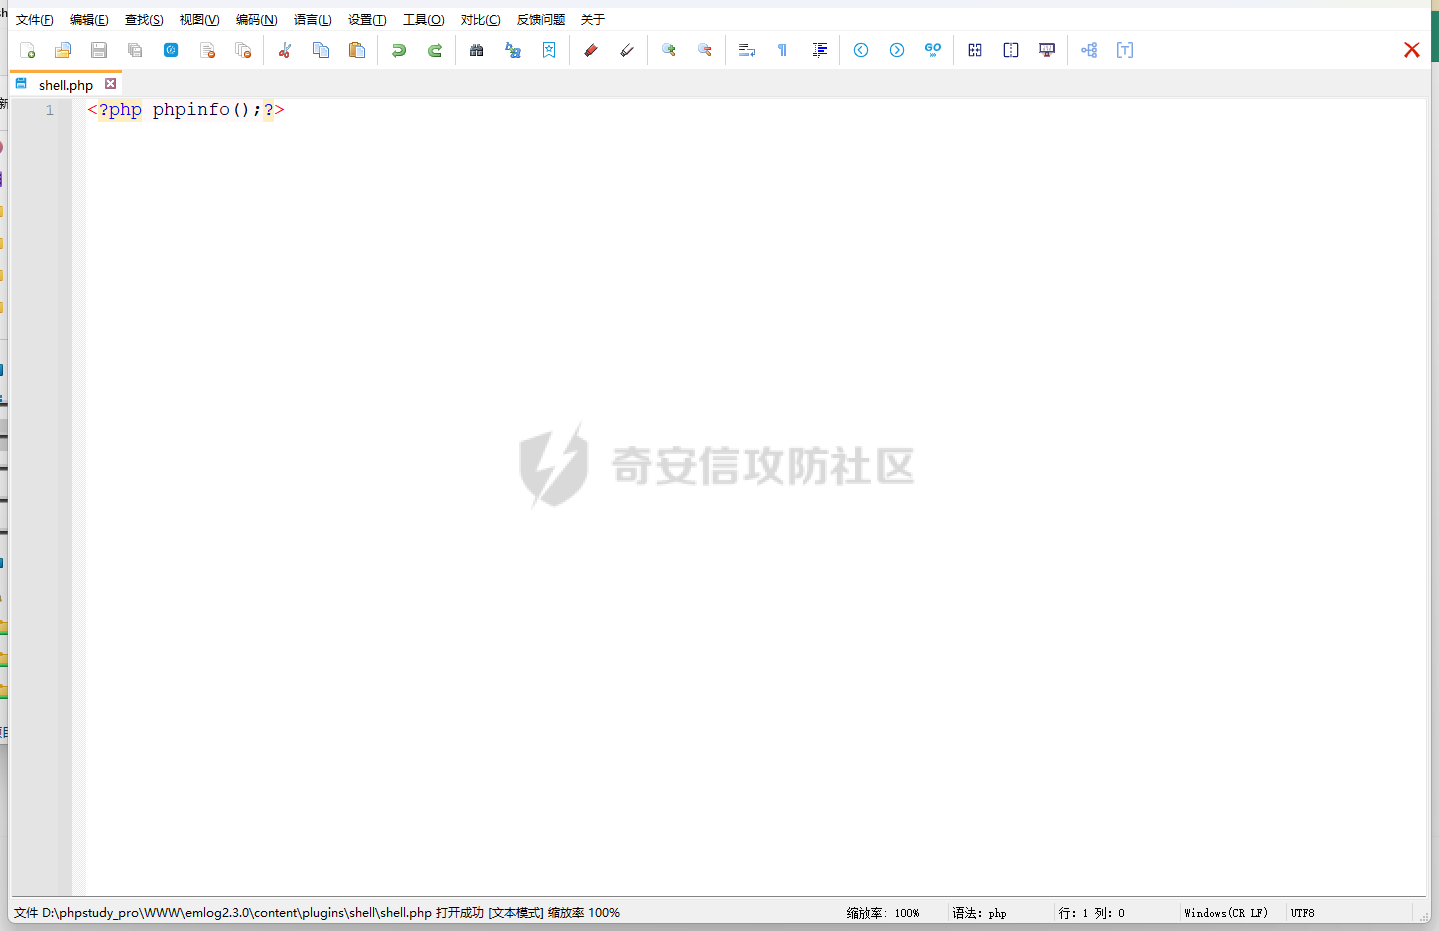Toggle word wrap toolbar icon
The width and height of the screenshot is (1439, 931).
coord(747,50)
